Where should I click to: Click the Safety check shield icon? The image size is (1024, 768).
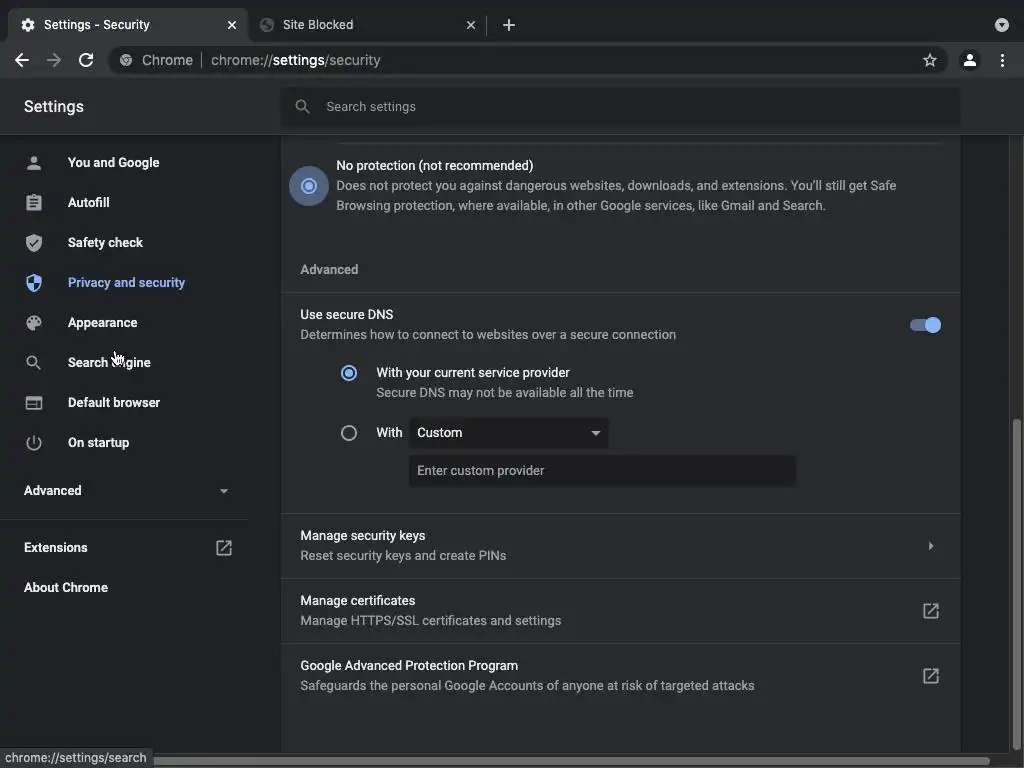click(34, 243)
